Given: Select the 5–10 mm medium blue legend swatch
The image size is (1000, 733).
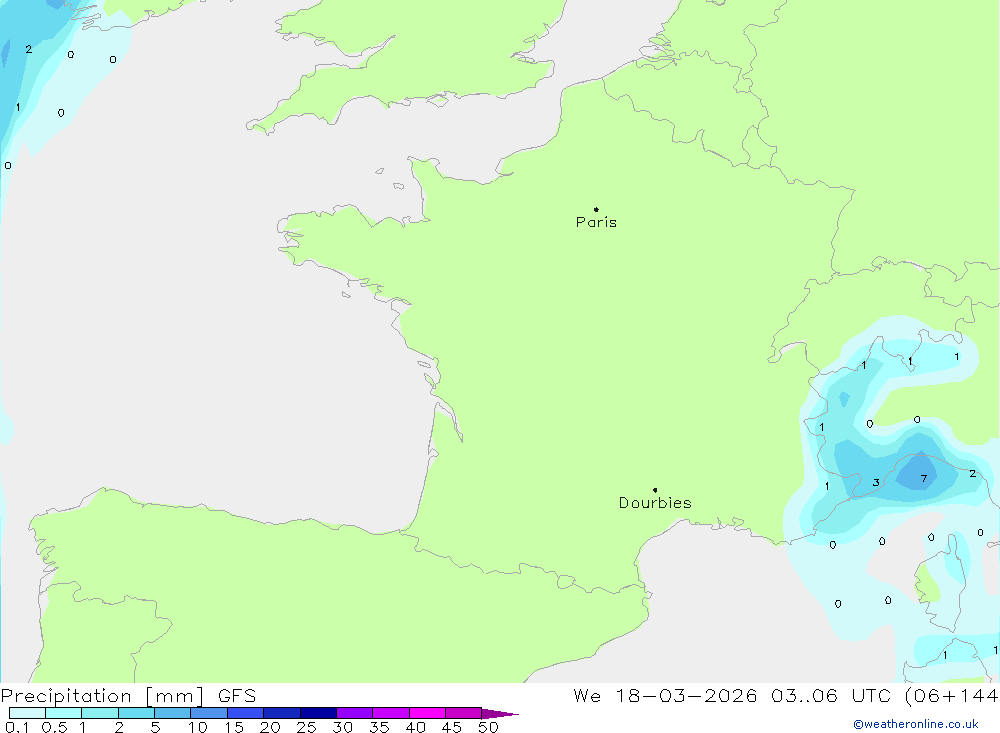Looking at the screenshot, I should [x=173, y=713].
